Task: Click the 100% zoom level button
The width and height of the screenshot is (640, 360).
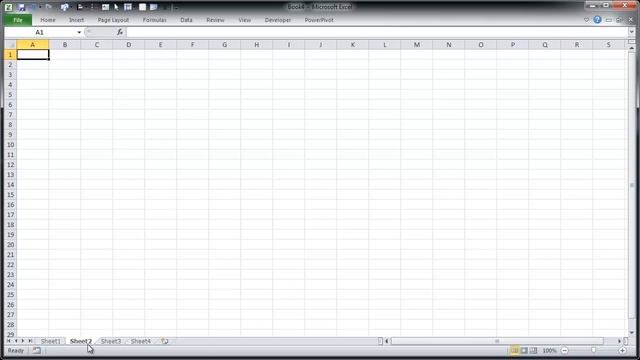Action: pyautogui.click(x=549, y=350)
